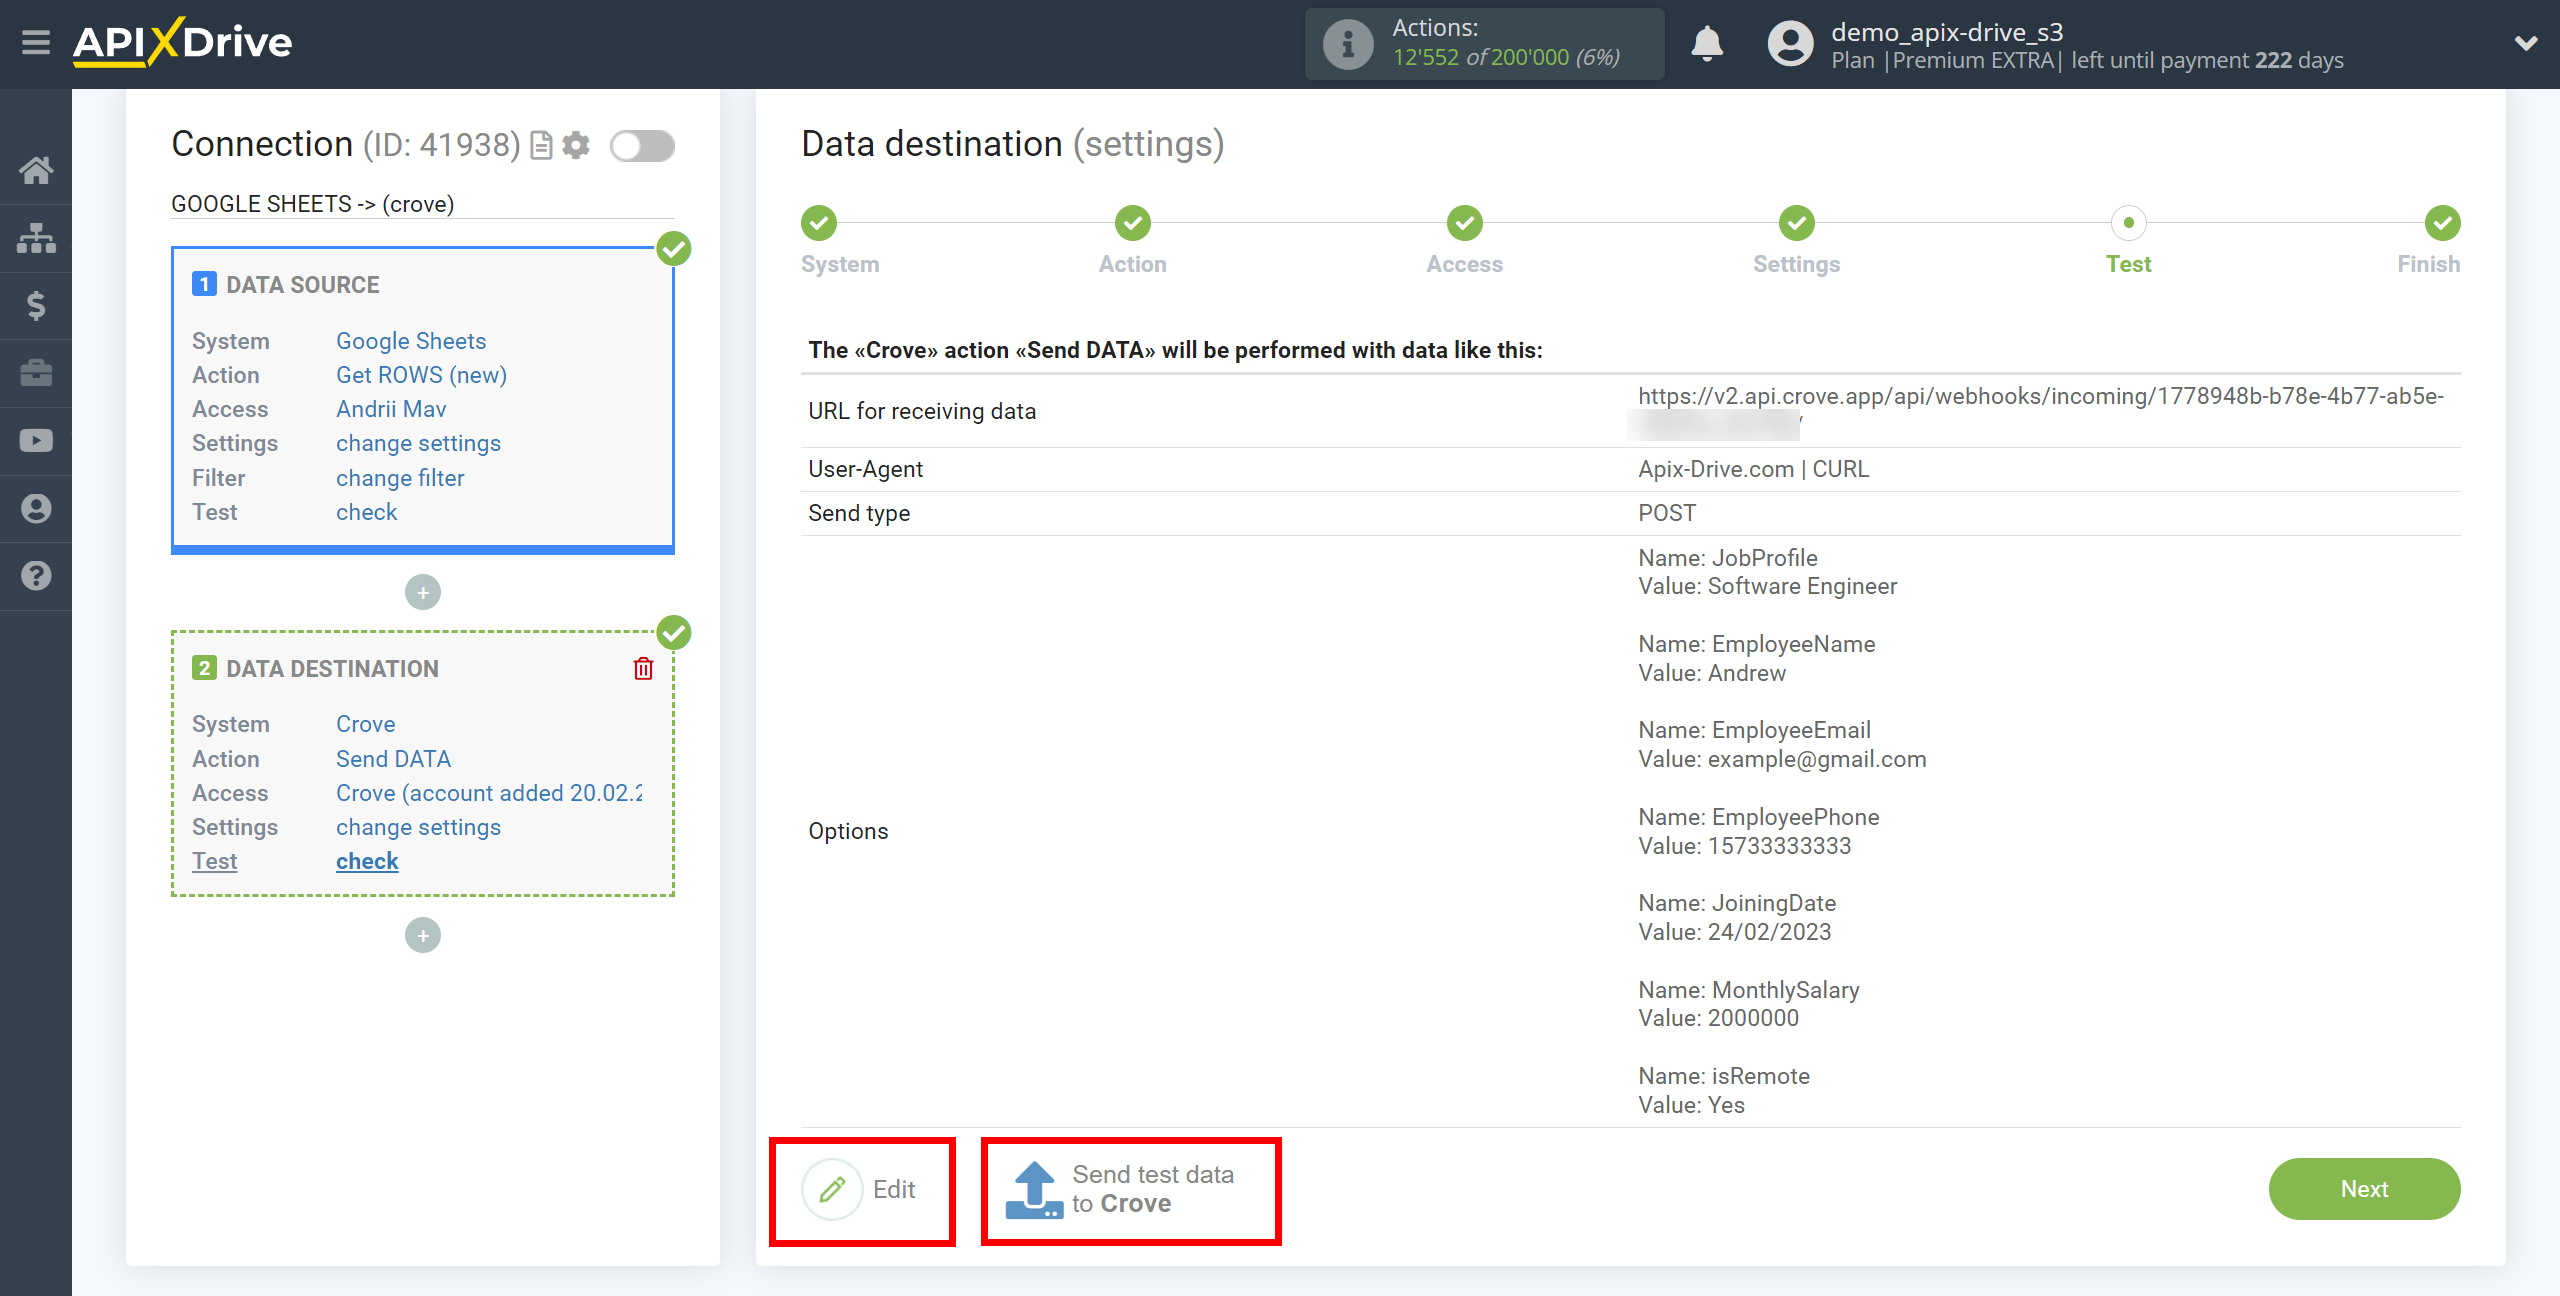Click the ApiX-Drive logo

183,43
